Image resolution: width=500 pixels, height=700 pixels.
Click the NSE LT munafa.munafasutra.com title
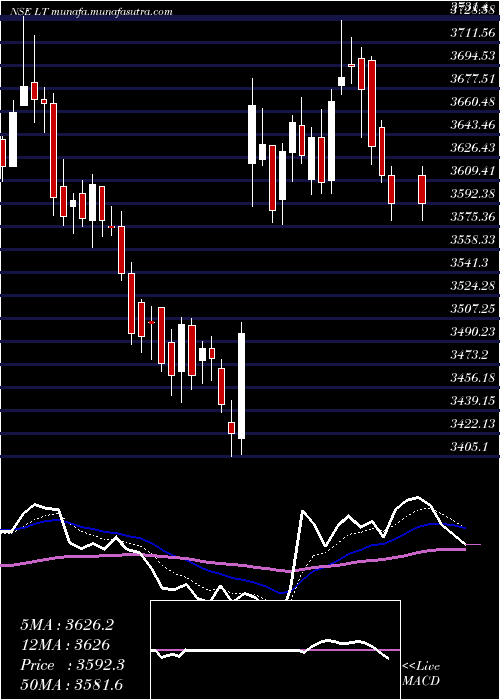point(92,11)
